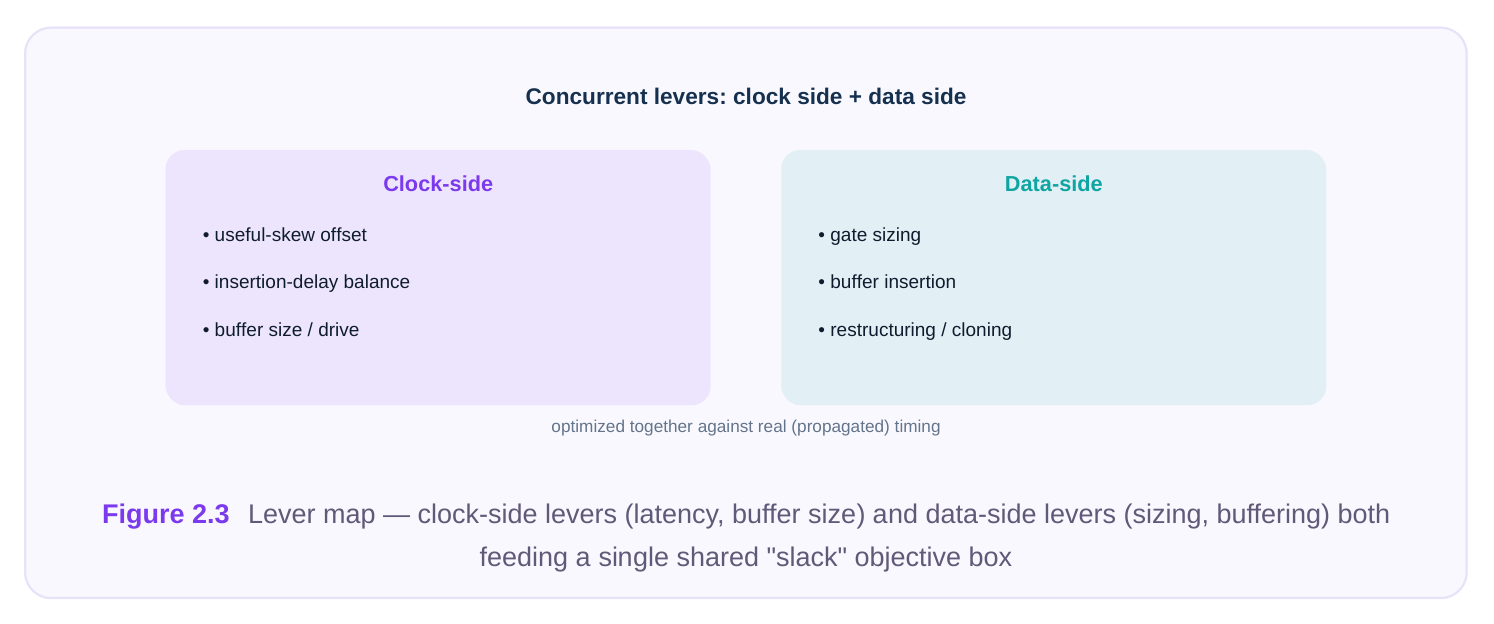Select the Data-side panel title
The image size is (1494, 624).
1053,184
